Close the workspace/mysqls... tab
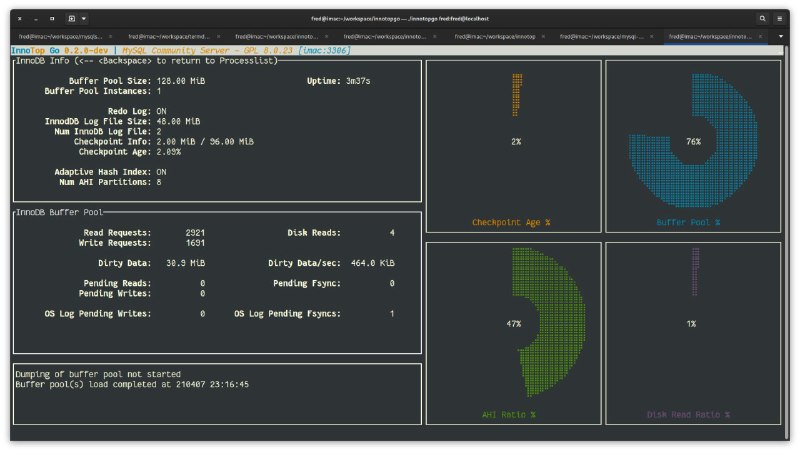The image size is (800, 452). click(x=110, y=36)
